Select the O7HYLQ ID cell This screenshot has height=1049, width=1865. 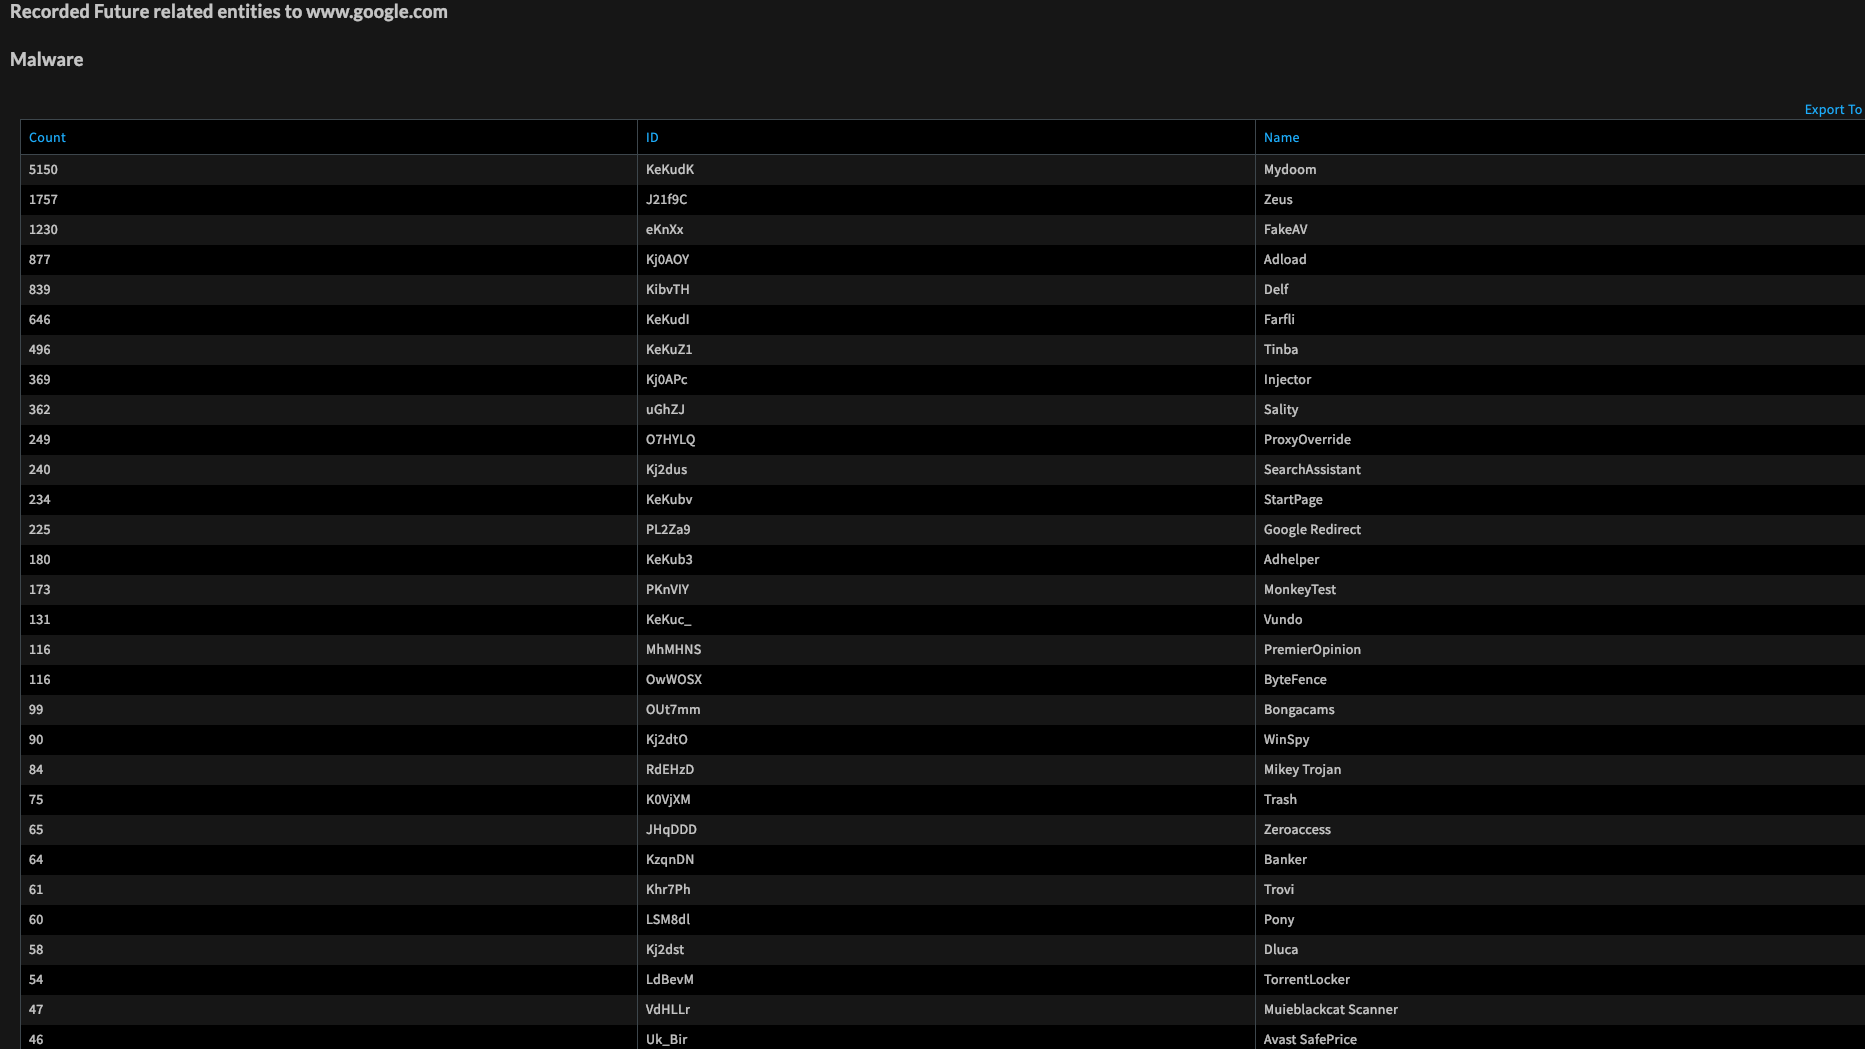point(670,440)
